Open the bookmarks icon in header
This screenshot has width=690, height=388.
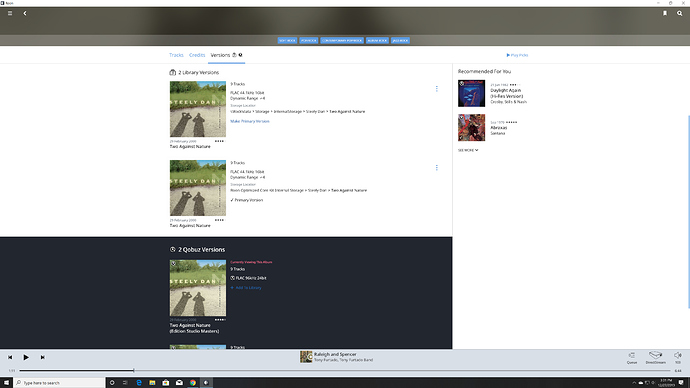(665, 13)
